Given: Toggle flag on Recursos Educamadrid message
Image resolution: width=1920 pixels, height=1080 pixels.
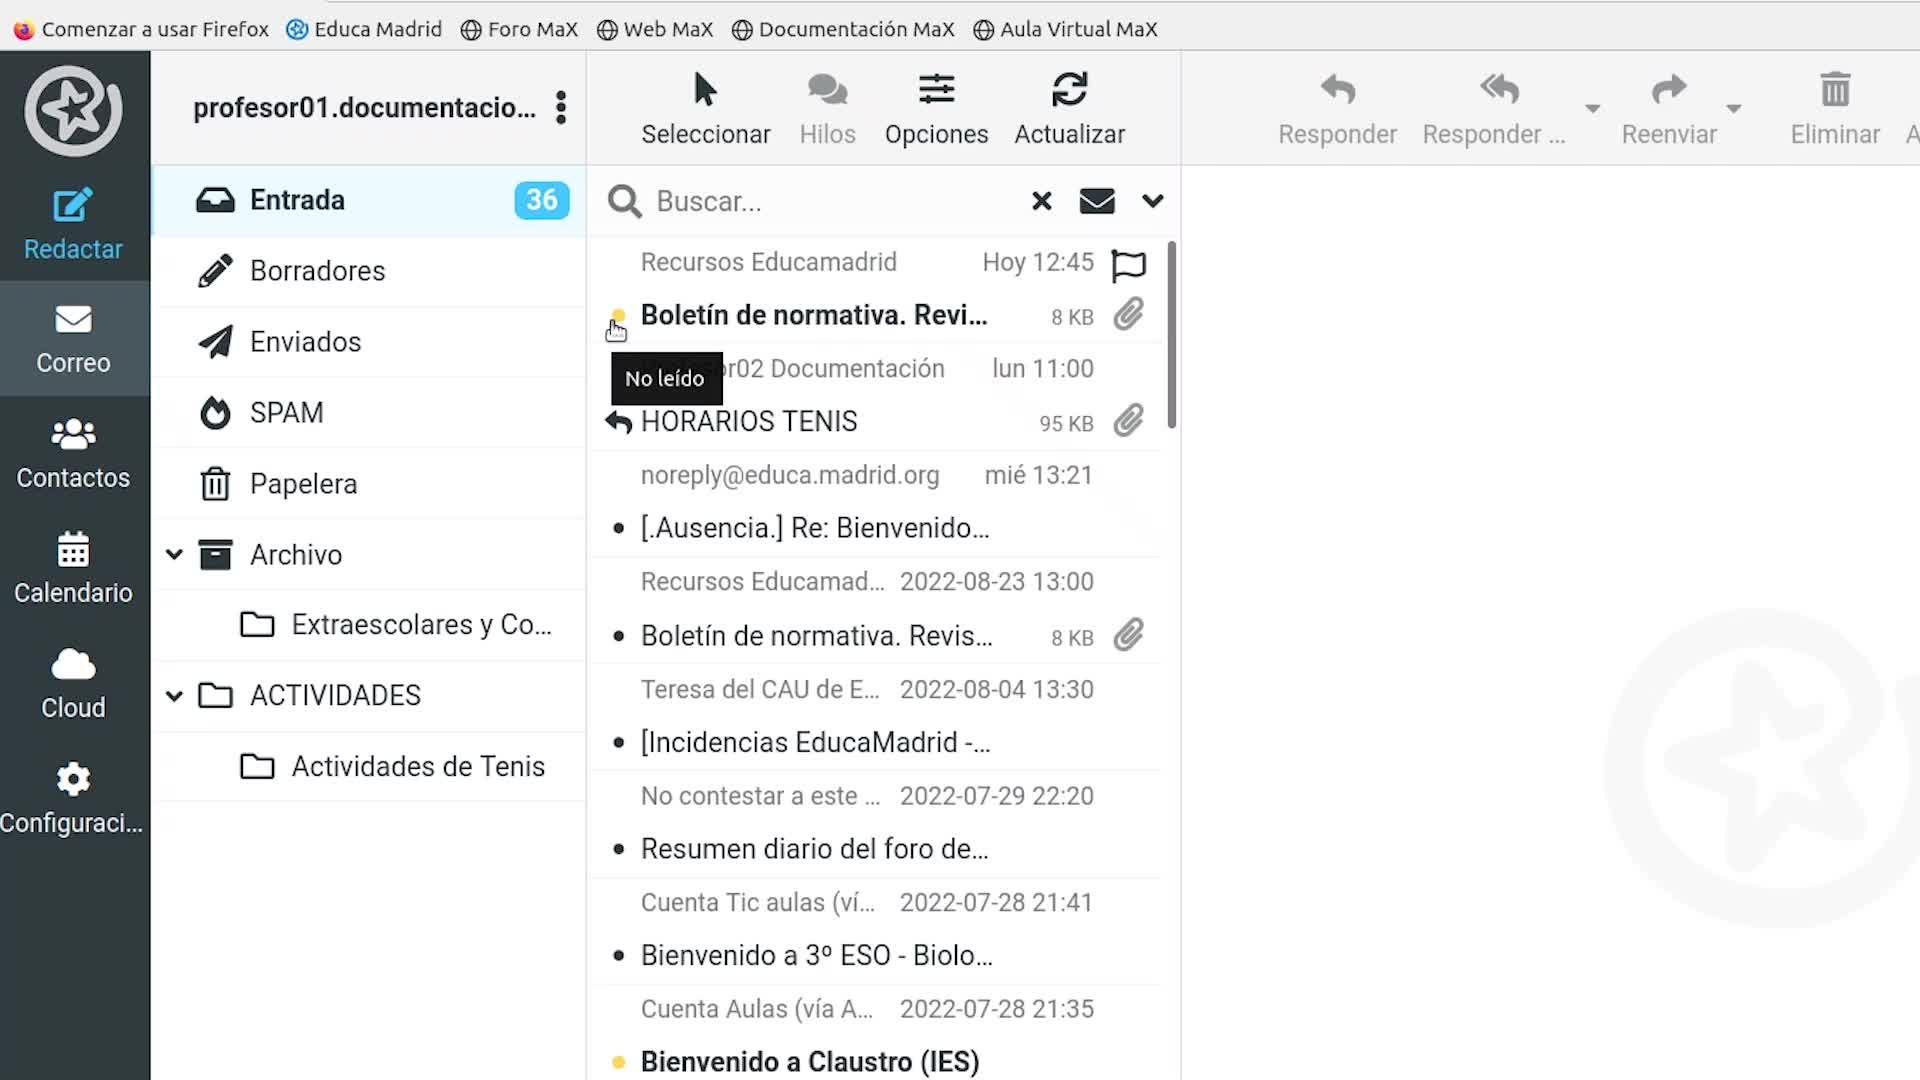Looking at the screenshot, I should pos(1128,265).
